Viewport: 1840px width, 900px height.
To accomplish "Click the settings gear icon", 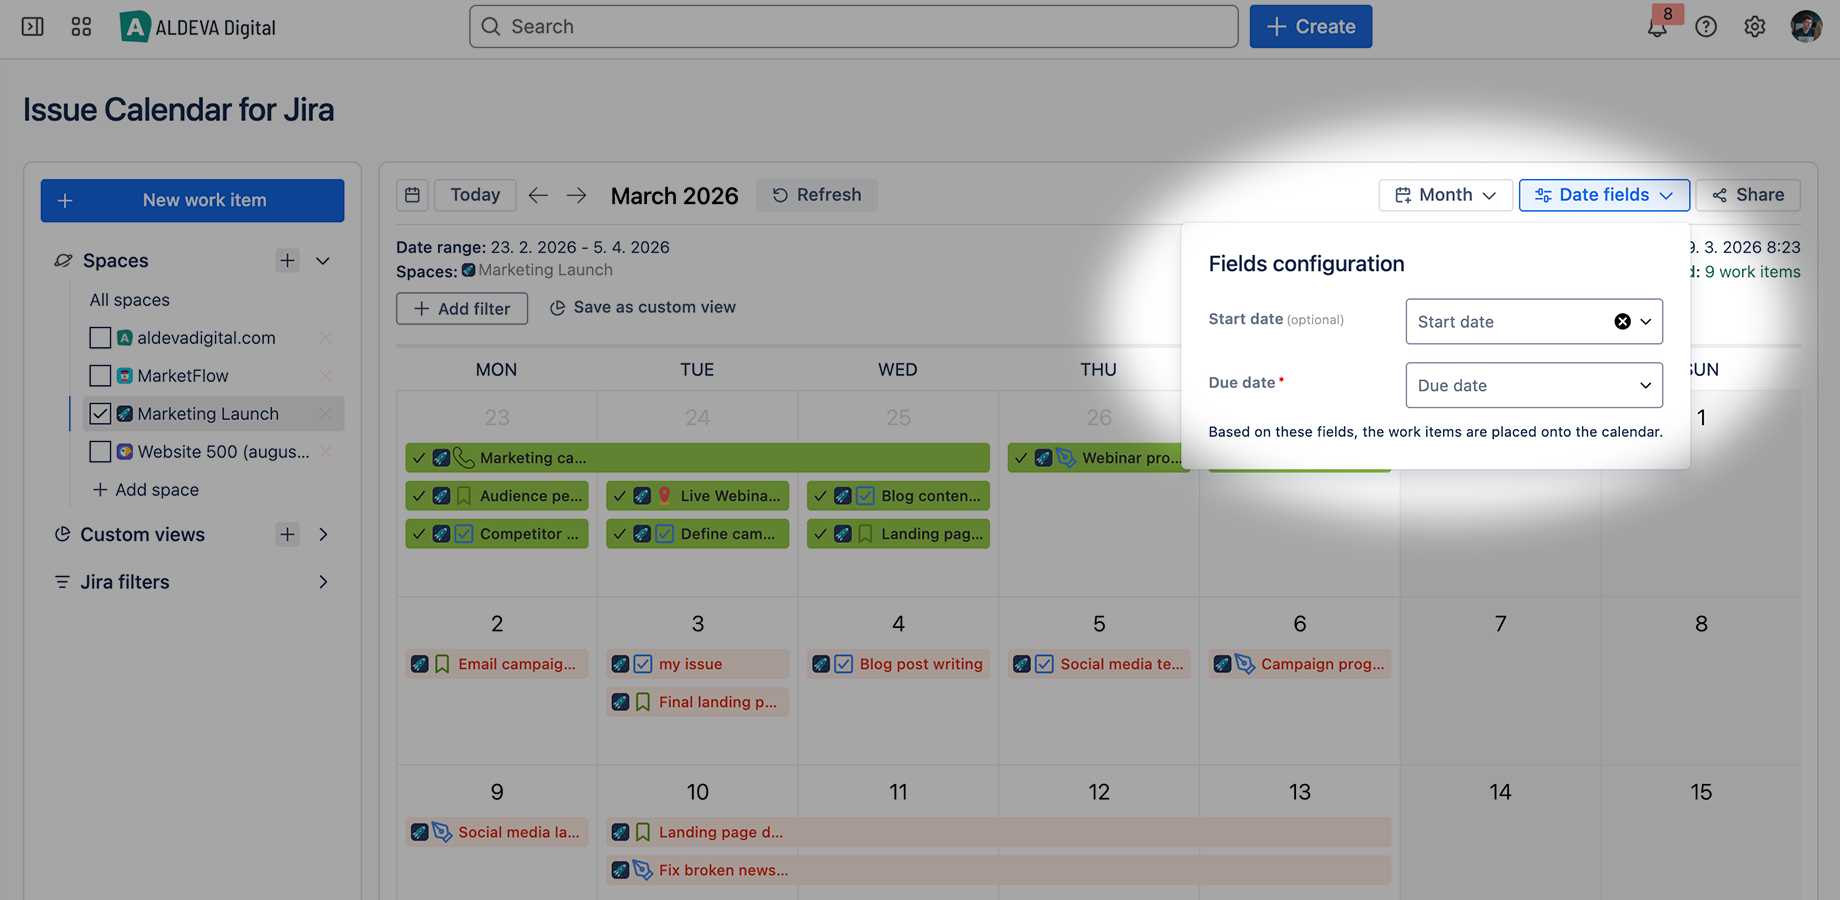I will point(1755,26).
